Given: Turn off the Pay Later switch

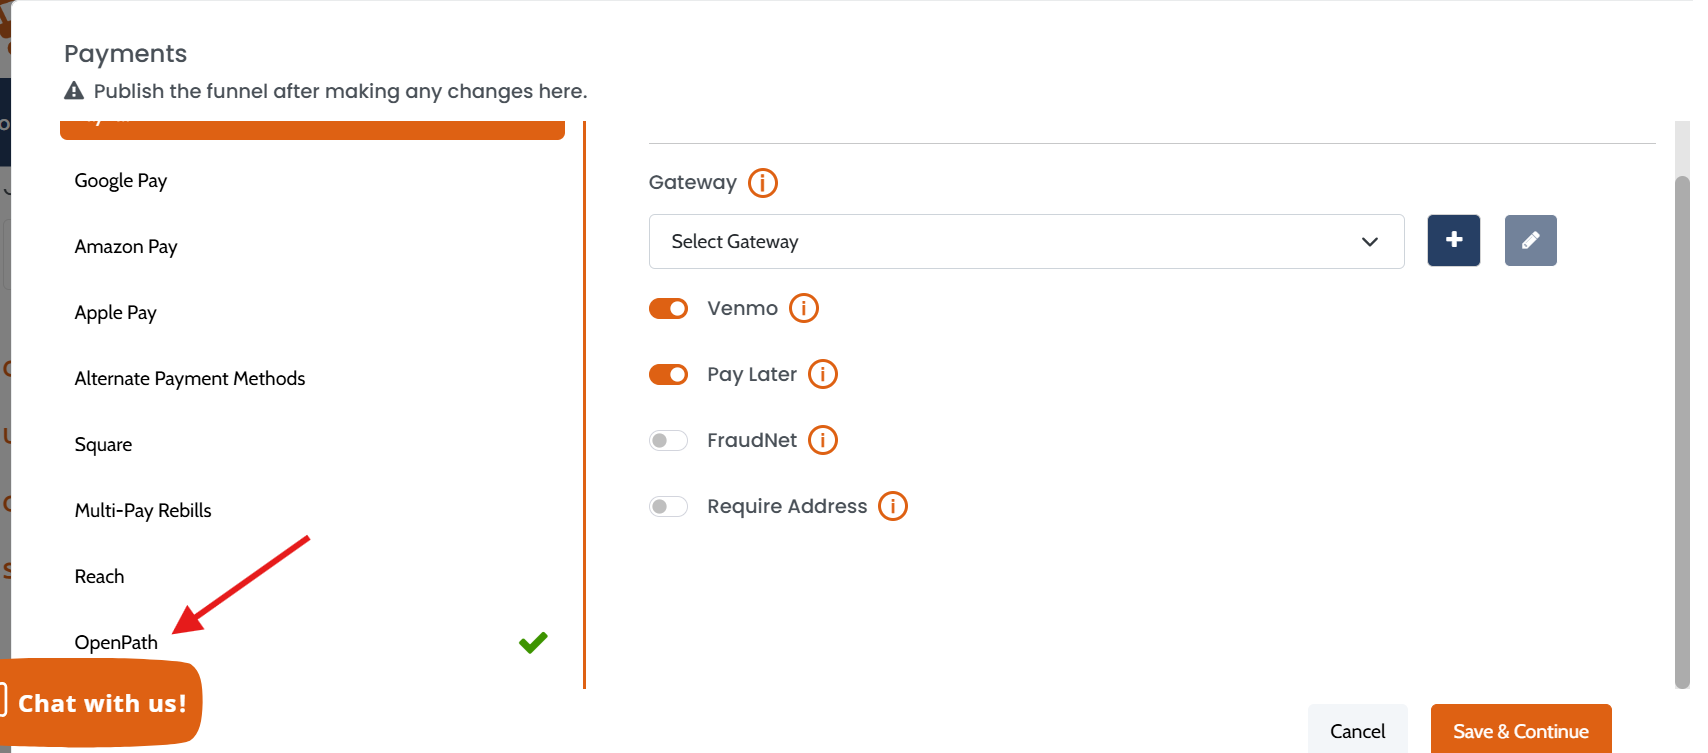Looking at the screenshot, I should 668,374.
